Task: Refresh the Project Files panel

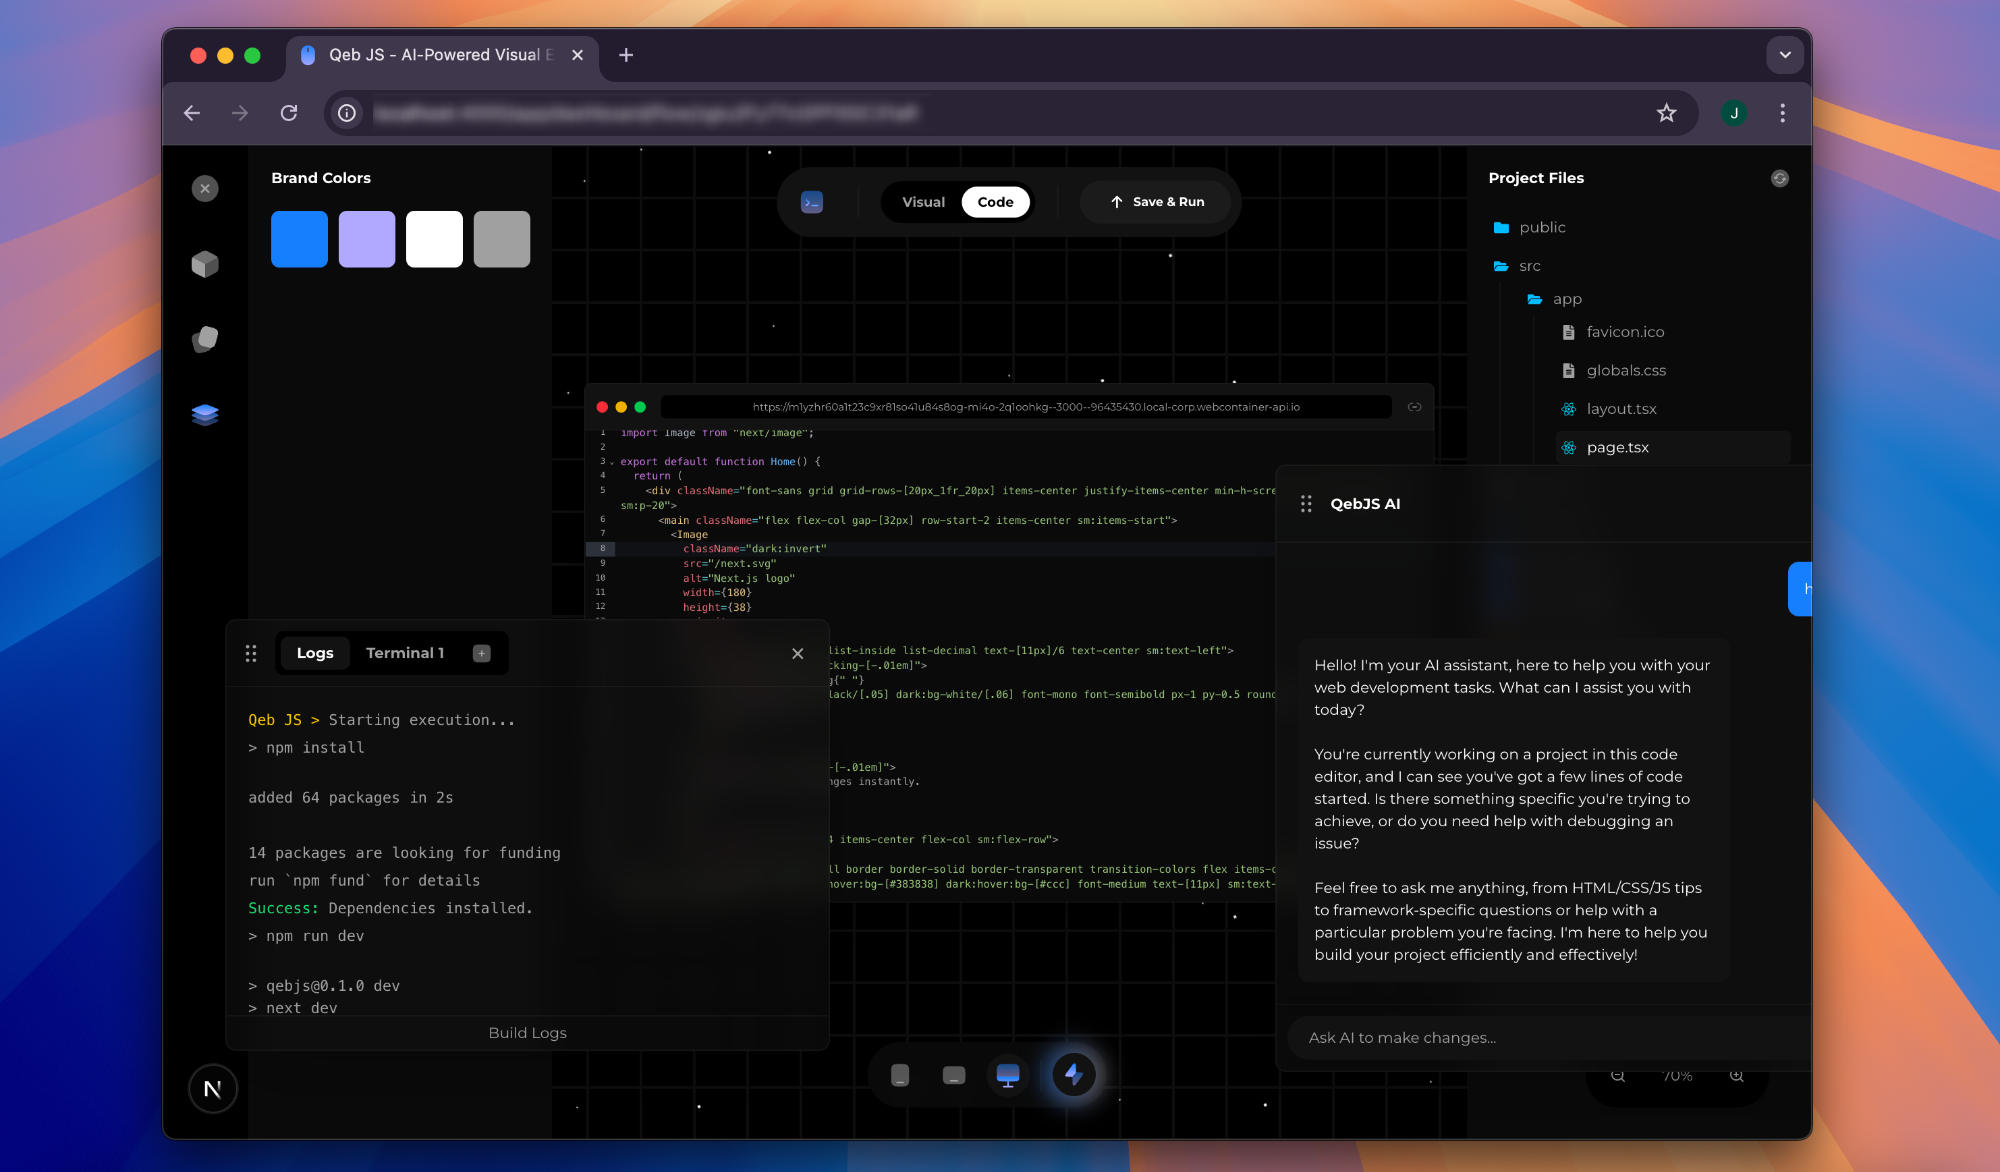Action: (x=1780, y=178)
